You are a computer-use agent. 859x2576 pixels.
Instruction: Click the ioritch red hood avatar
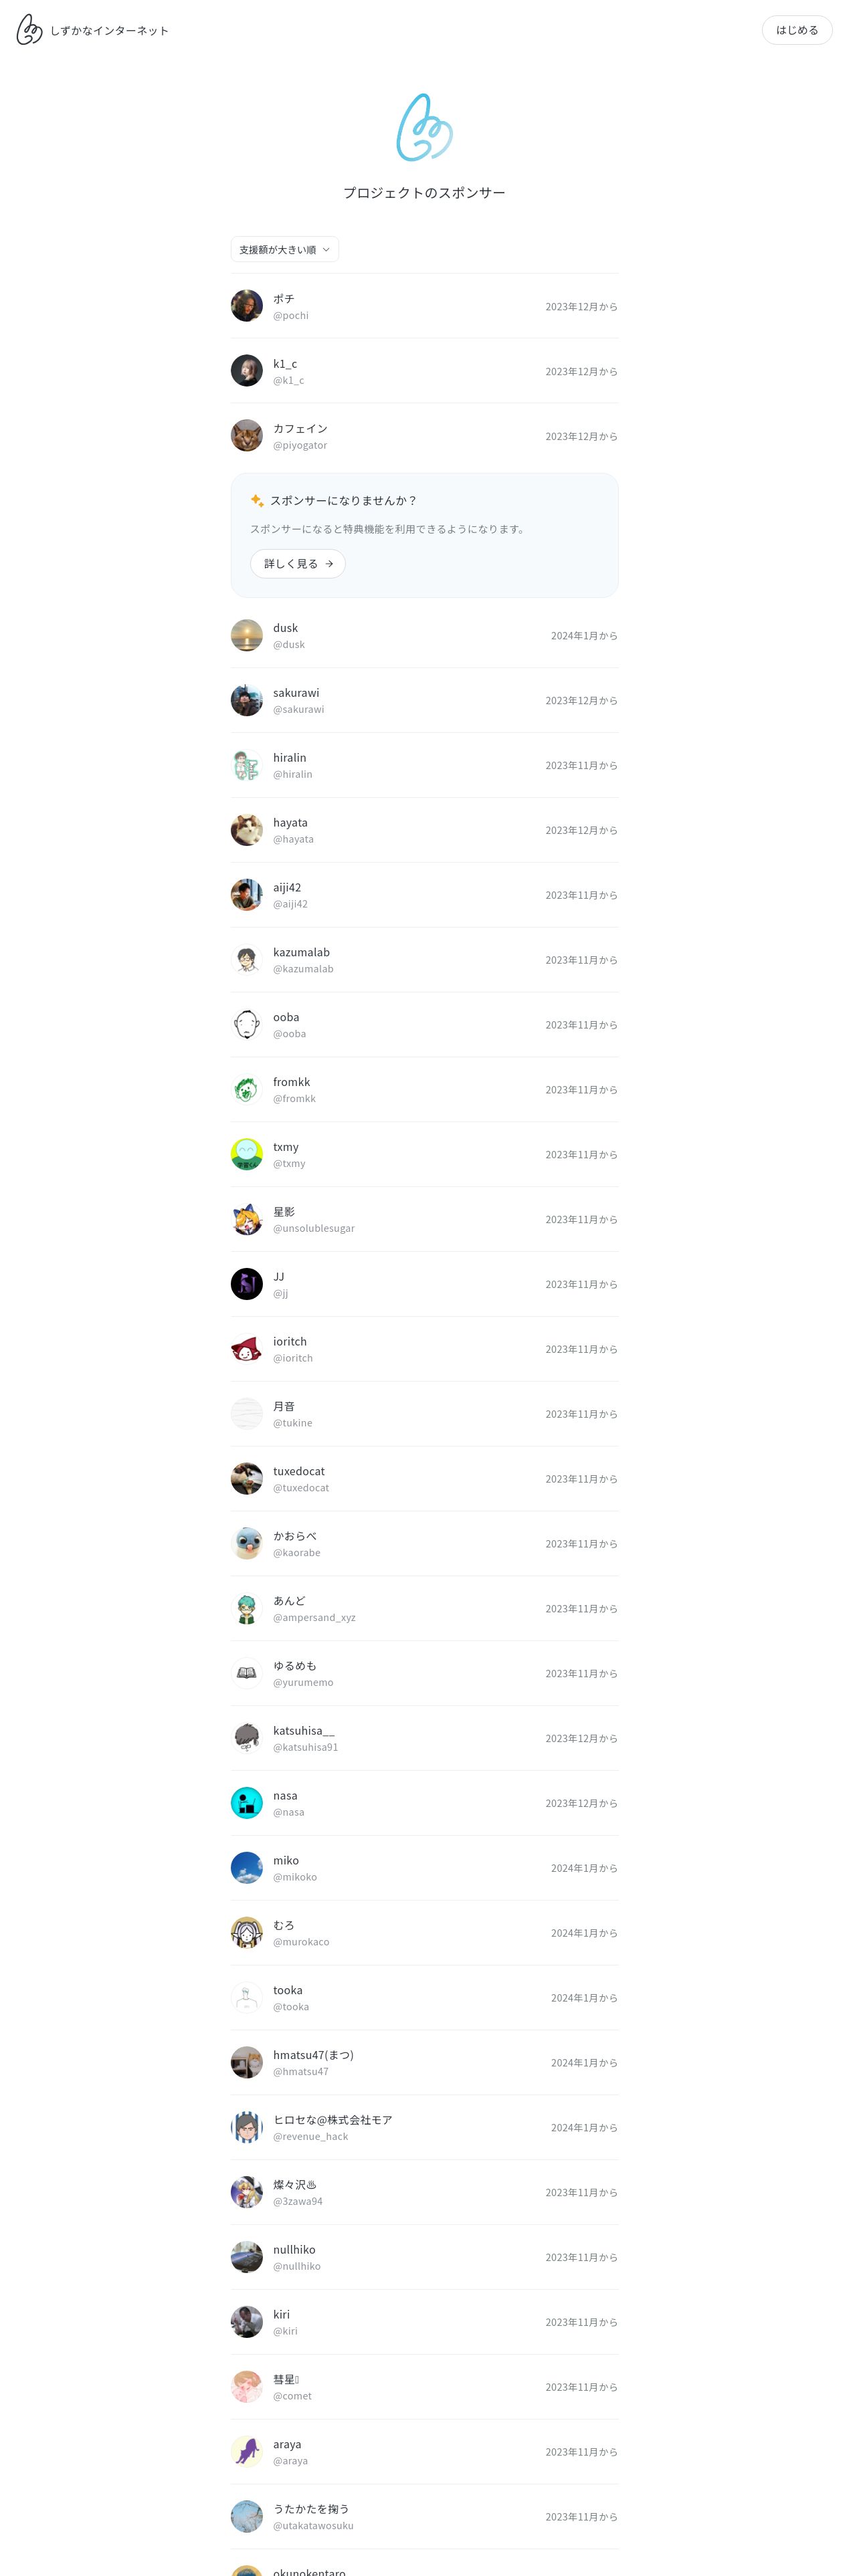click(247, 1349)
